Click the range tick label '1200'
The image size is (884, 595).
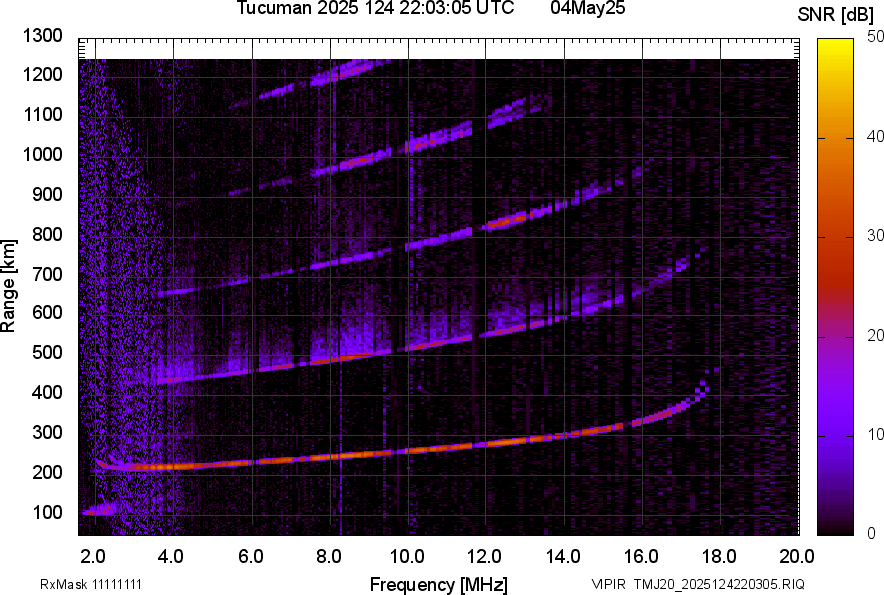click(42, 74)
